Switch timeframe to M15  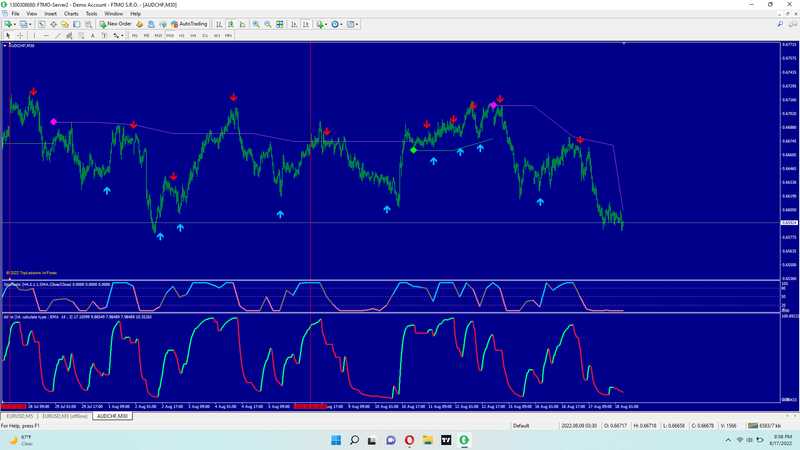coord(158,35)
